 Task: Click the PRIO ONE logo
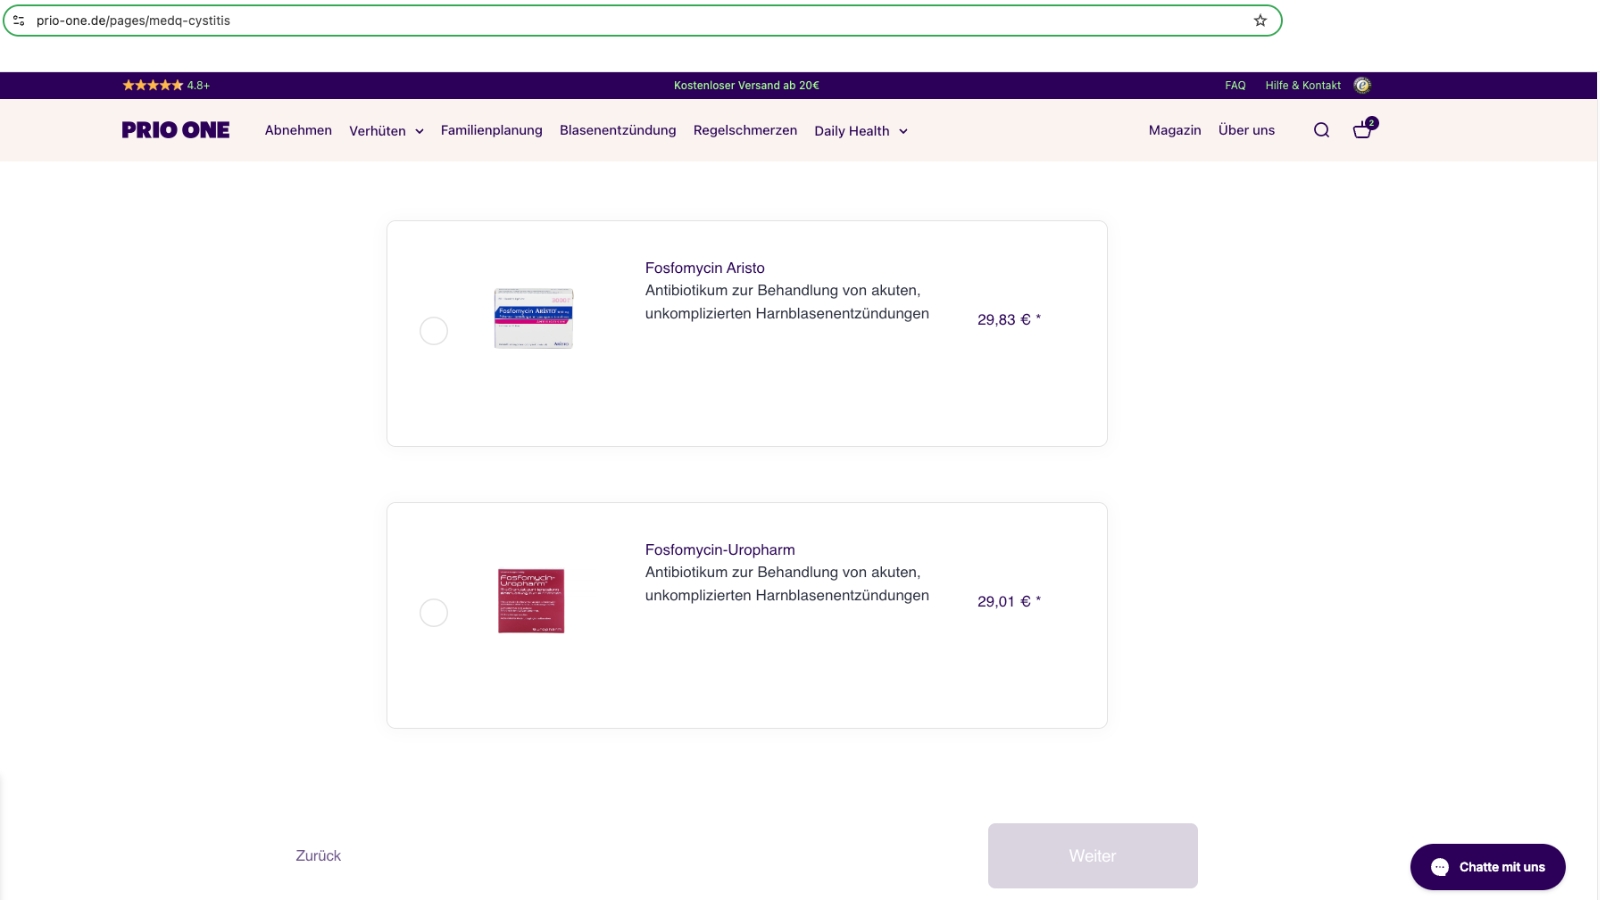(176, 130)
